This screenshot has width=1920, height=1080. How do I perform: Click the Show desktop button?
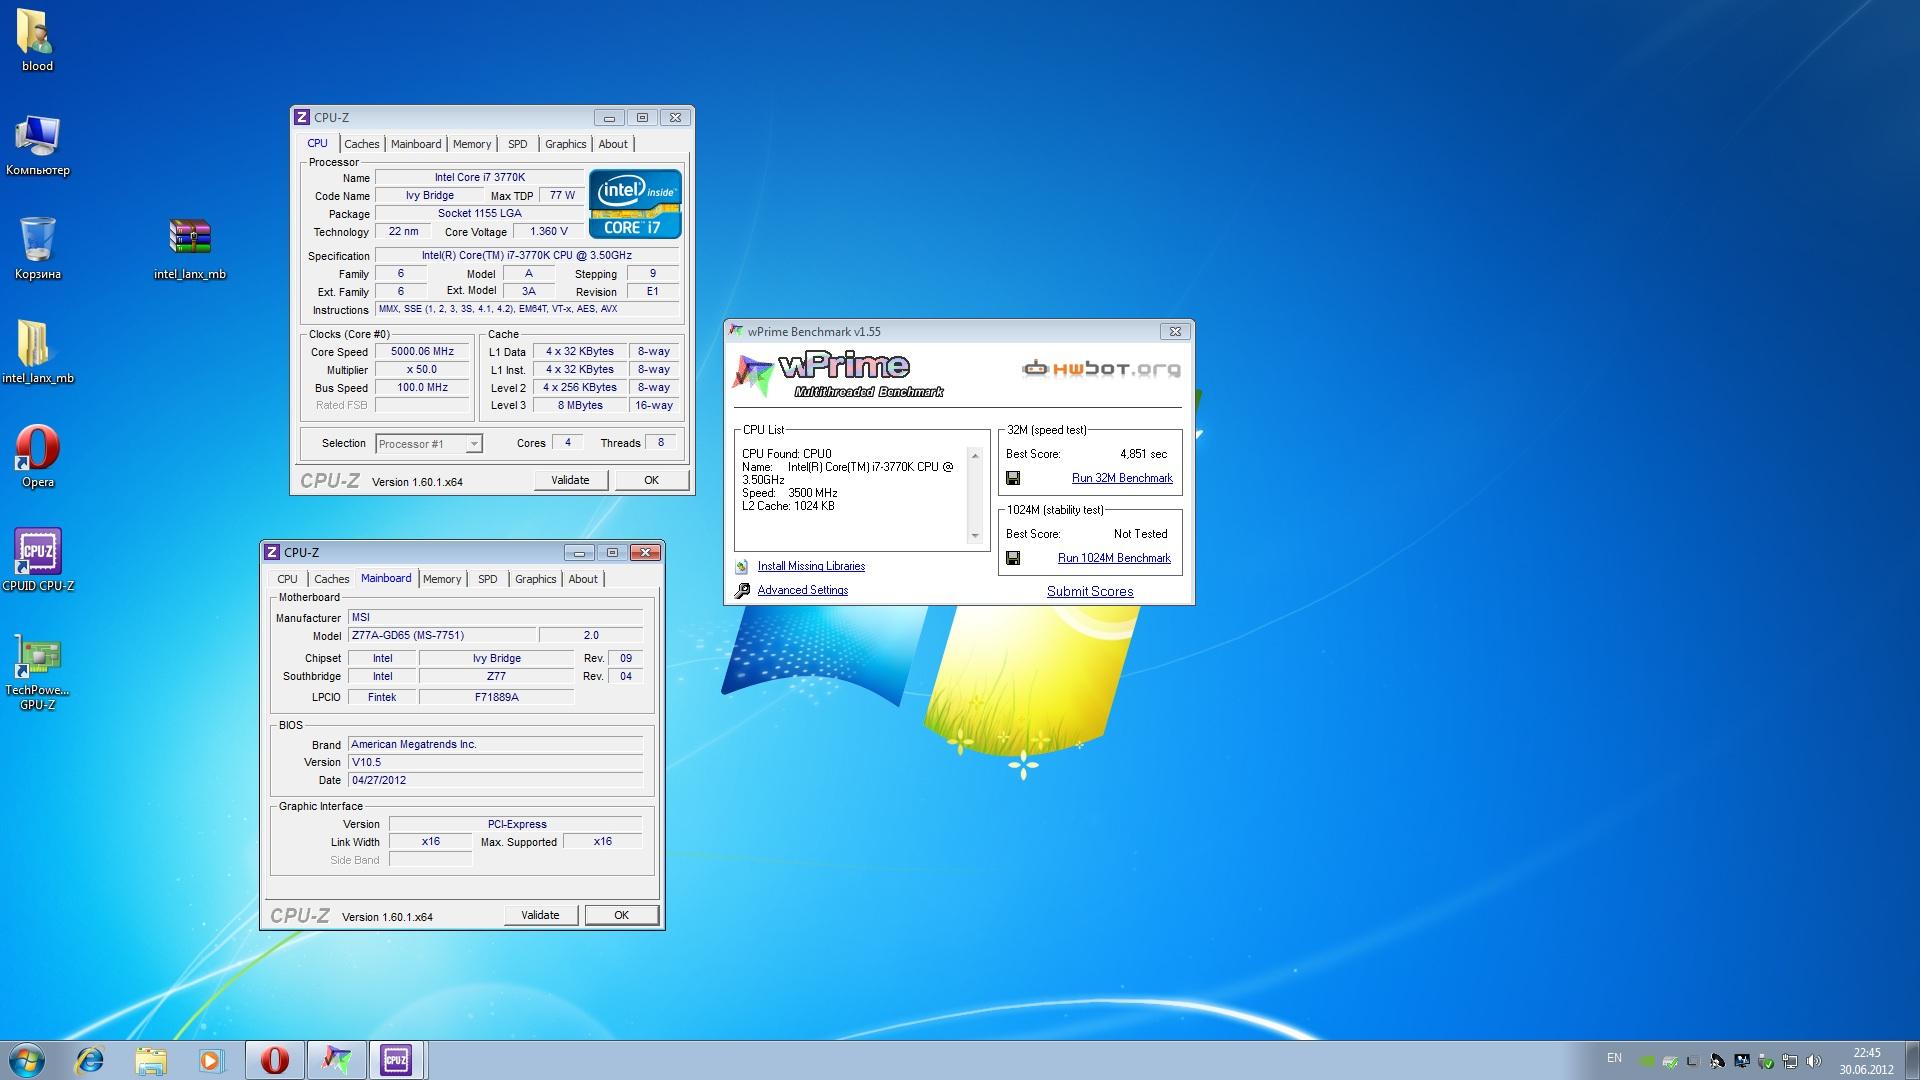(x=1912, y=1060)
